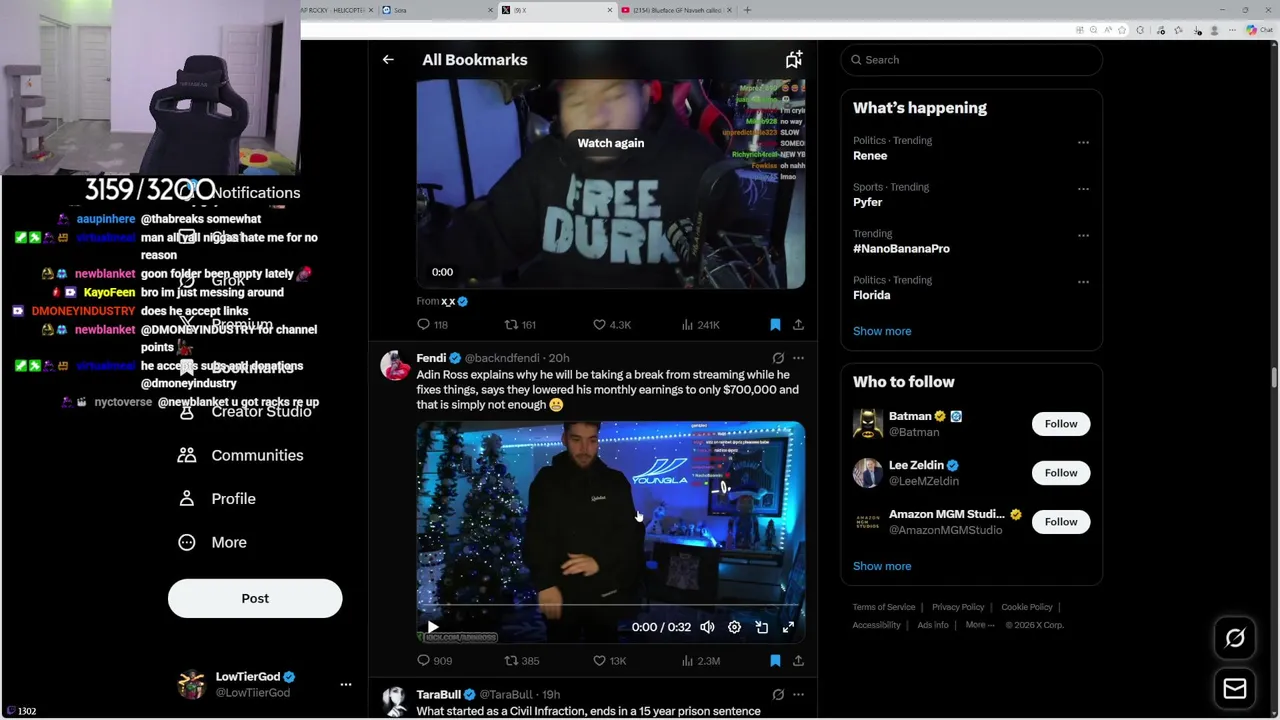Open Ads info link
Screen dimensions: 1280x720
click(x=933, y=625)
